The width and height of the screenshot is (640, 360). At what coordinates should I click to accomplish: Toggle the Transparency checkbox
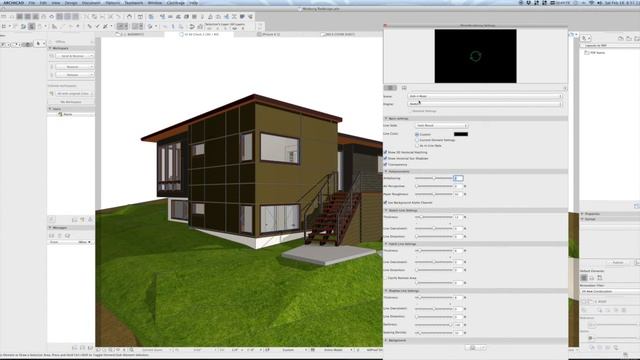pos(385,164)
